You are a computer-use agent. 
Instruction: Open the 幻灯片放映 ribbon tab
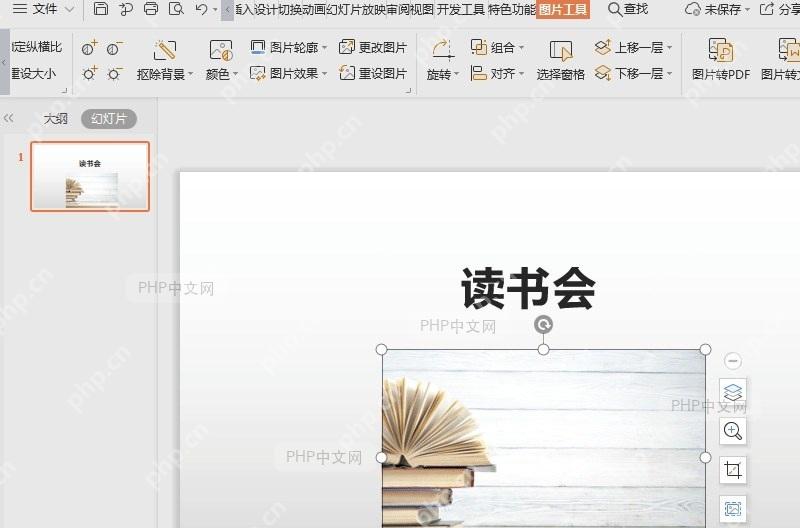(x=356, y=9)
